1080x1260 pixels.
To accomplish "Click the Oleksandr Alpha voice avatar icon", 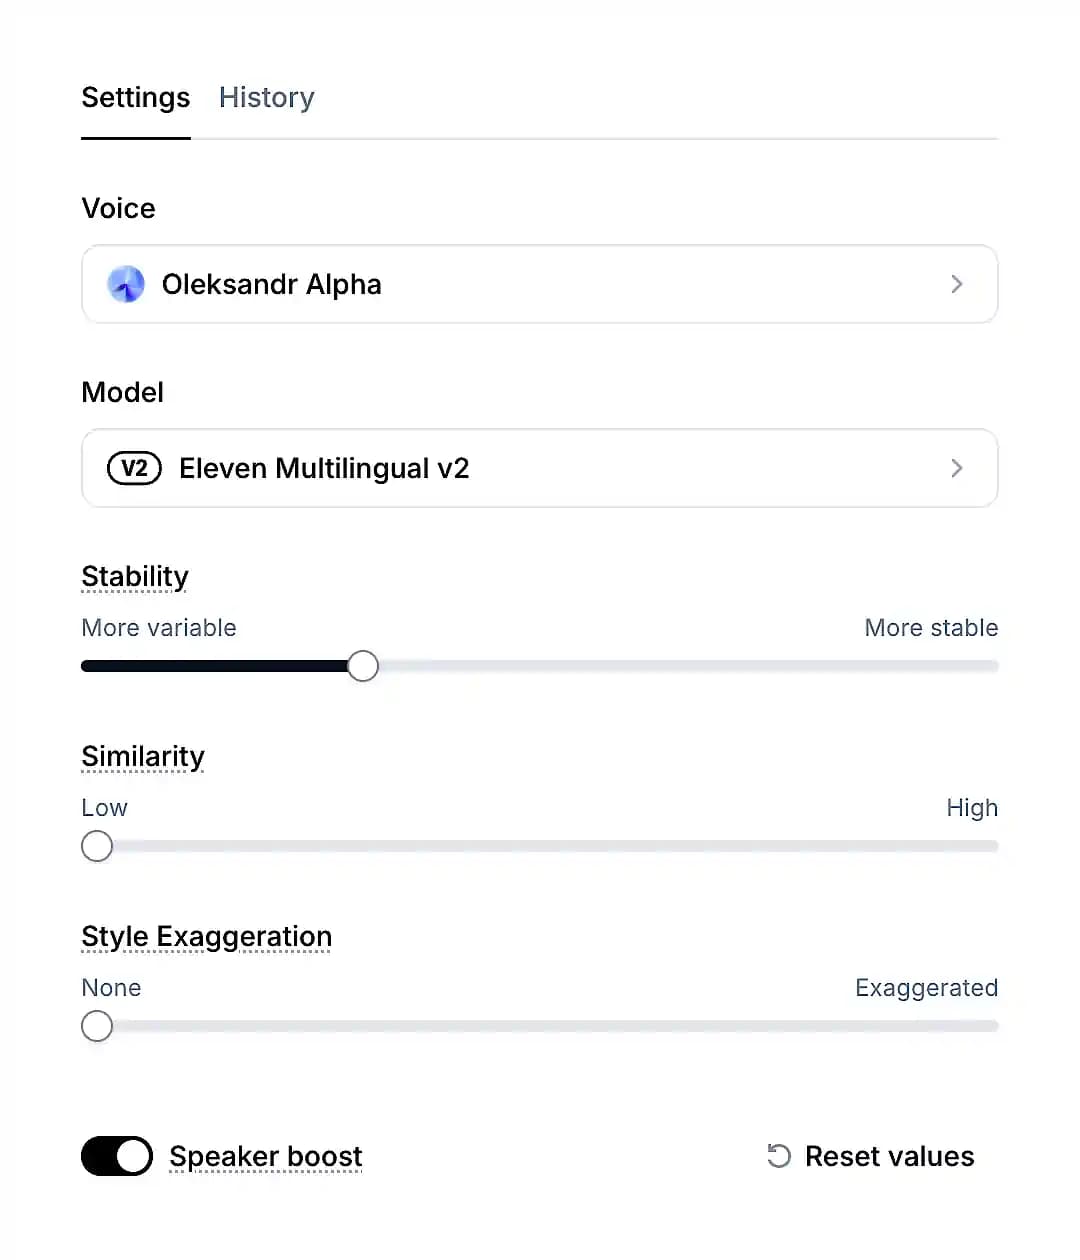I will [126, 284].
